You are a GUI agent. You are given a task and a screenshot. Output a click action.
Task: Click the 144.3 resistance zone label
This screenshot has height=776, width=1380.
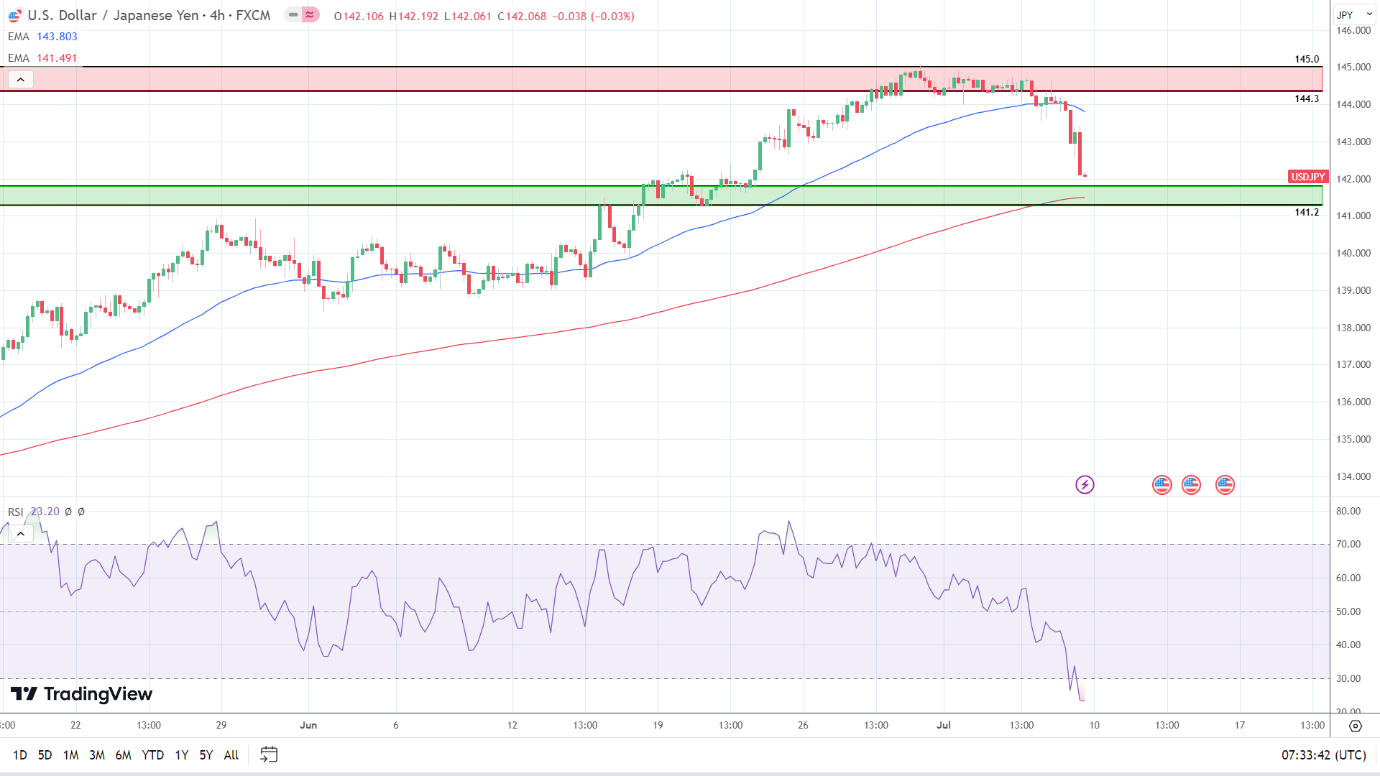(x=1307, y=98)
